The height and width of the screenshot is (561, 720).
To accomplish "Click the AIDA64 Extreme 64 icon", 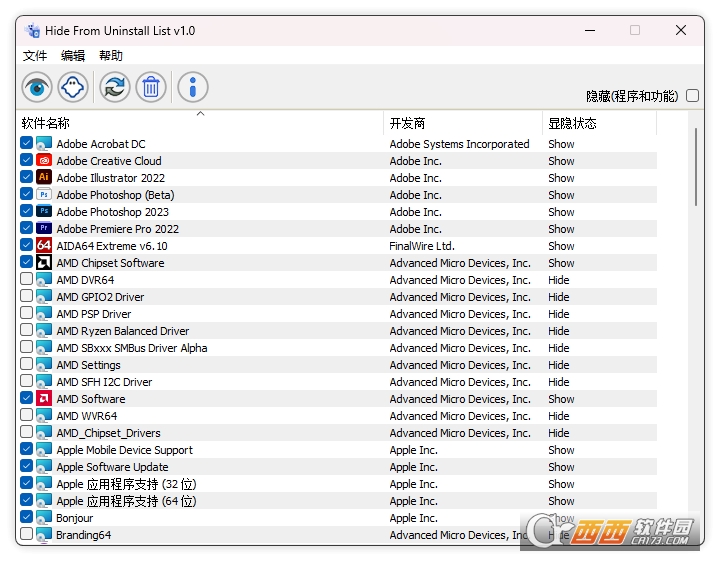I will [44, 246].
